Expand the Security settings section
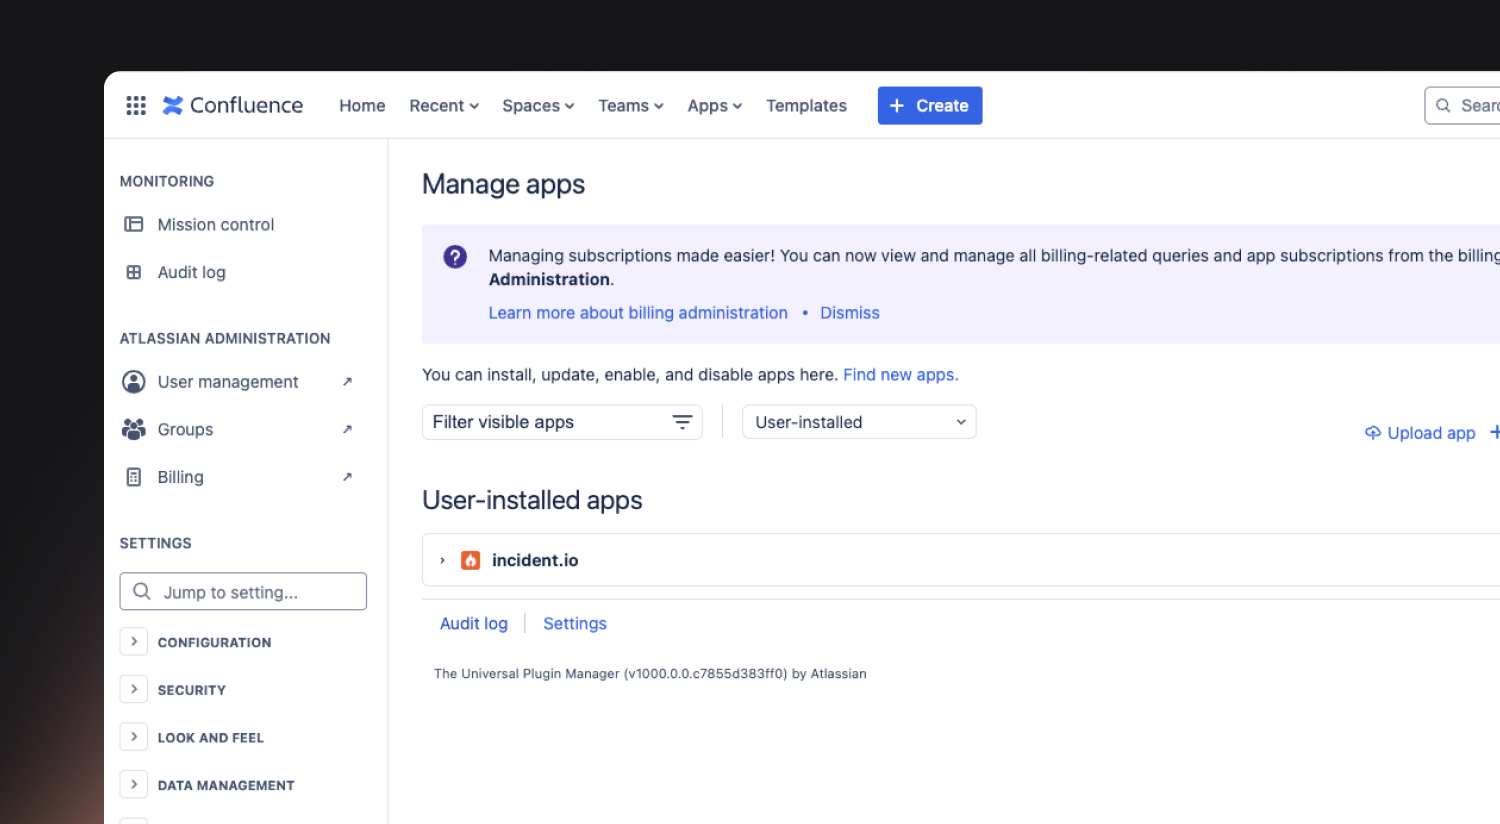Image resolution: width=1500 pixels, height=824 pixels. [x=134, y=689]
